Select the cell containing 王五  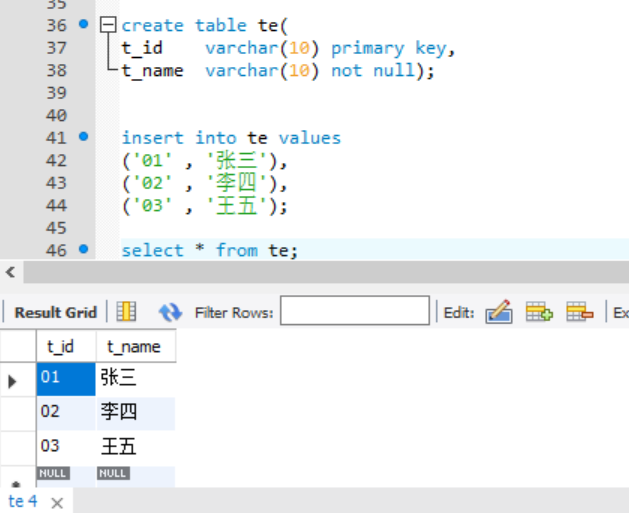pyautogui.click(x=136, y=448)
